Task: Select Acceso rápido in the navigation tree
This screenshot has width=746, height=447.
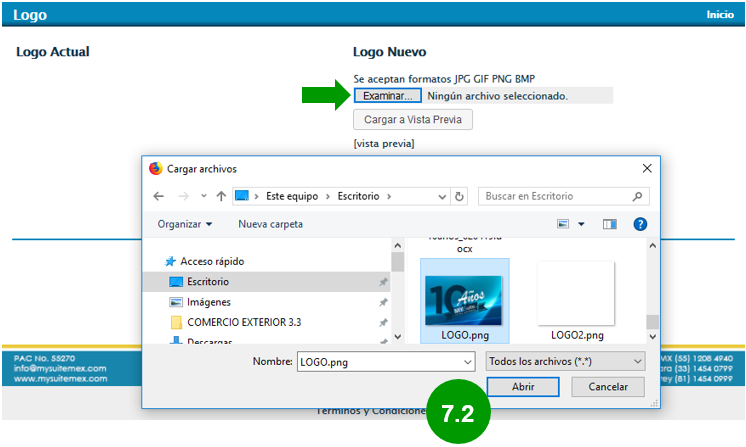Action: coord(212,261)
